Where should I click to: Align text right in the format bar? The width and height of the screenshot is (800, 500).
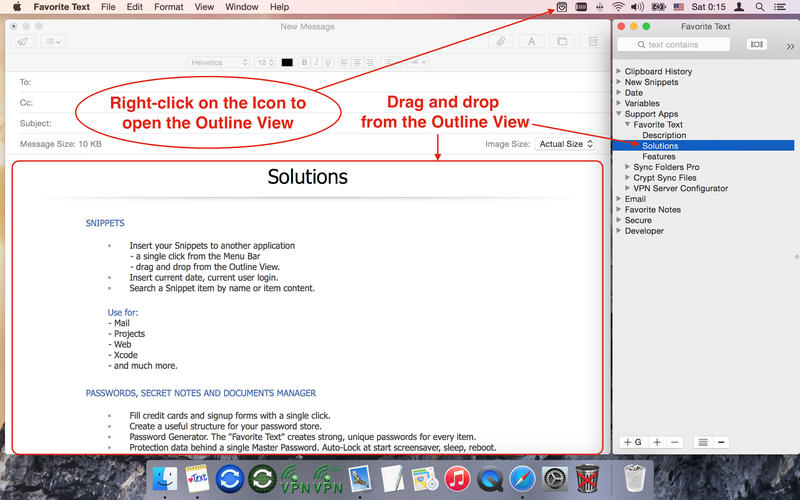(x=369, y=62)
